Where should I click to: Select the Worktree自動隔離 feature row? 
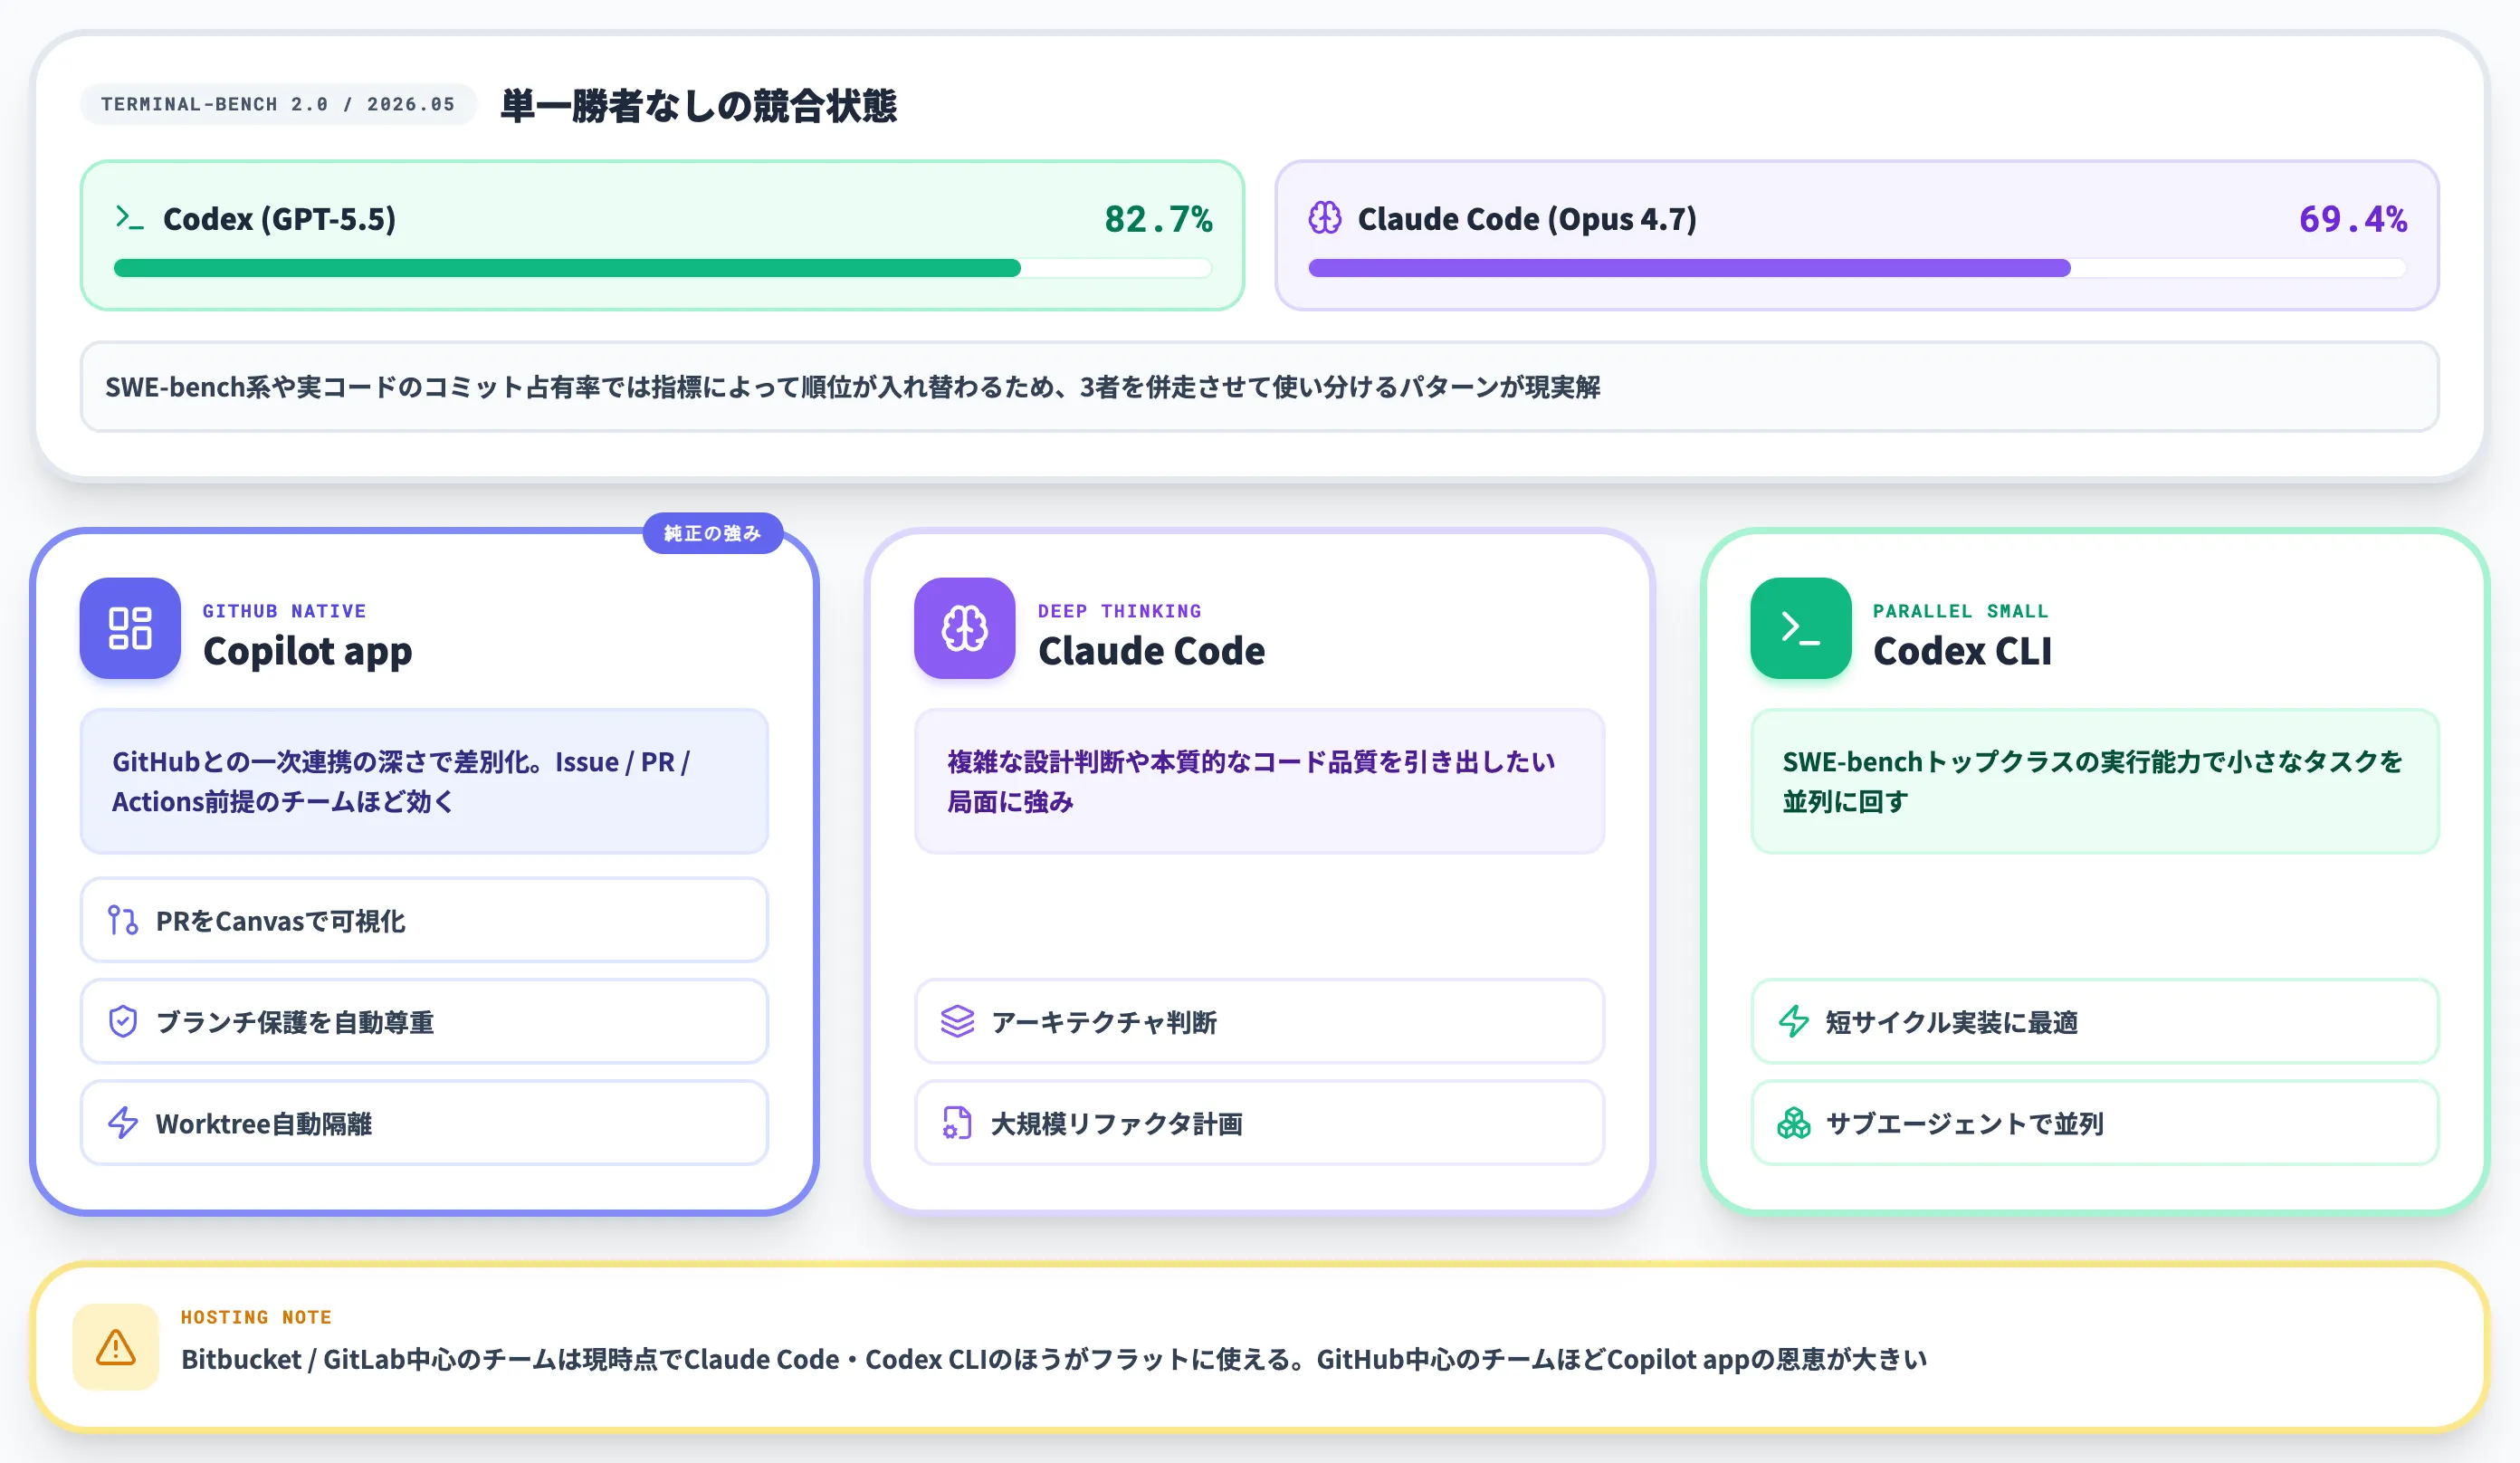point(424,1122)
